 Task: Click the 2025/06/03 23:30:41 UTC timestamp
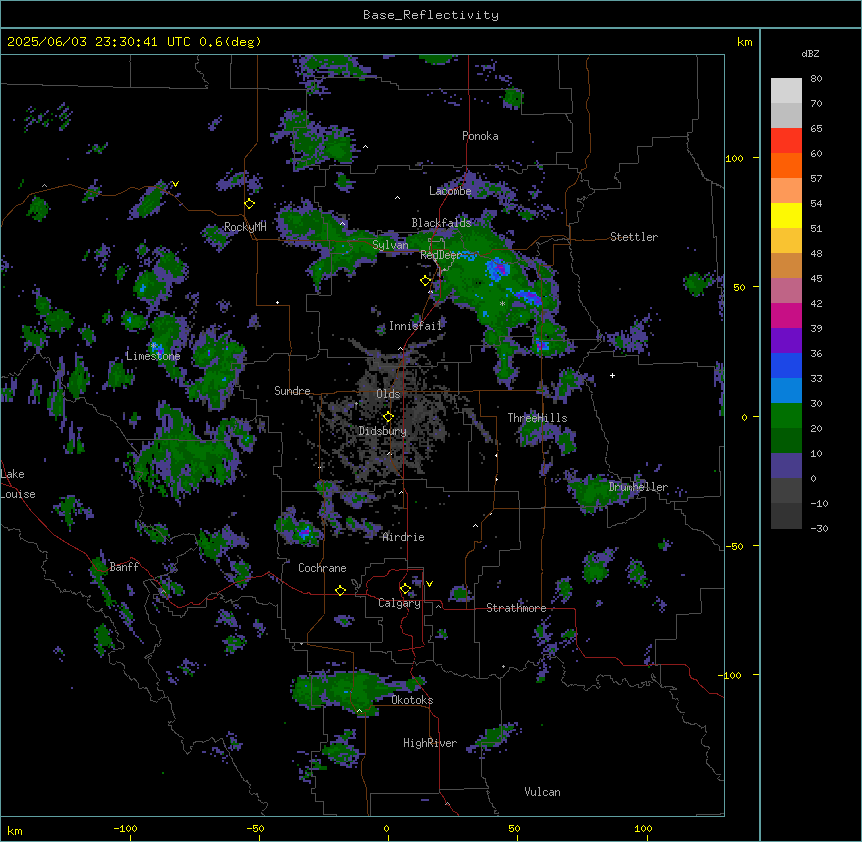pyautogui.click(x=99, y=42)
